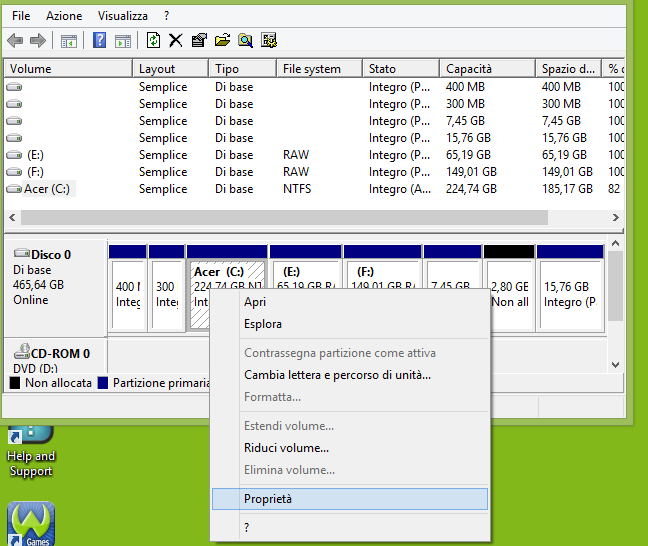Viewport: 648px width, 546px height.
Task: Select Esplora in the context menu
Action: [263, 324]
